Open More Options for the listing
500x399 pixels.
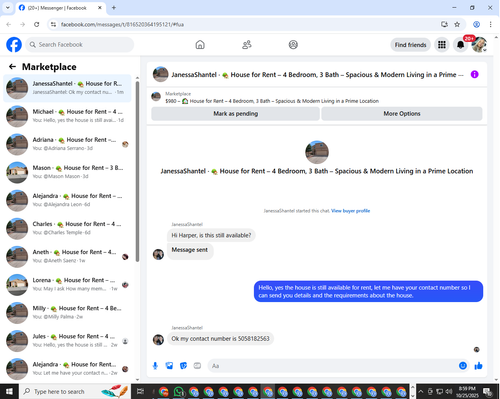[x=402, y=114]
